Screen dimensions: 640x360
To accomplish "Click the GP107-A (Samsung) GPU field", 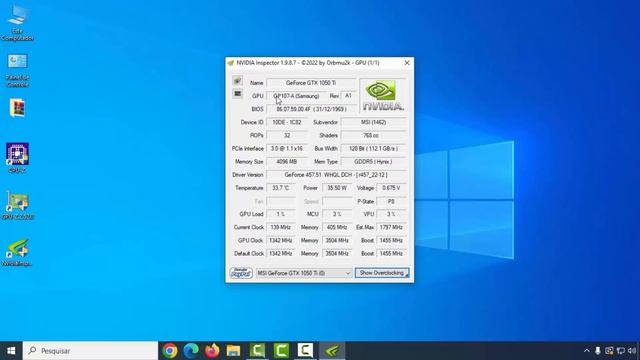I will (296, 96).
